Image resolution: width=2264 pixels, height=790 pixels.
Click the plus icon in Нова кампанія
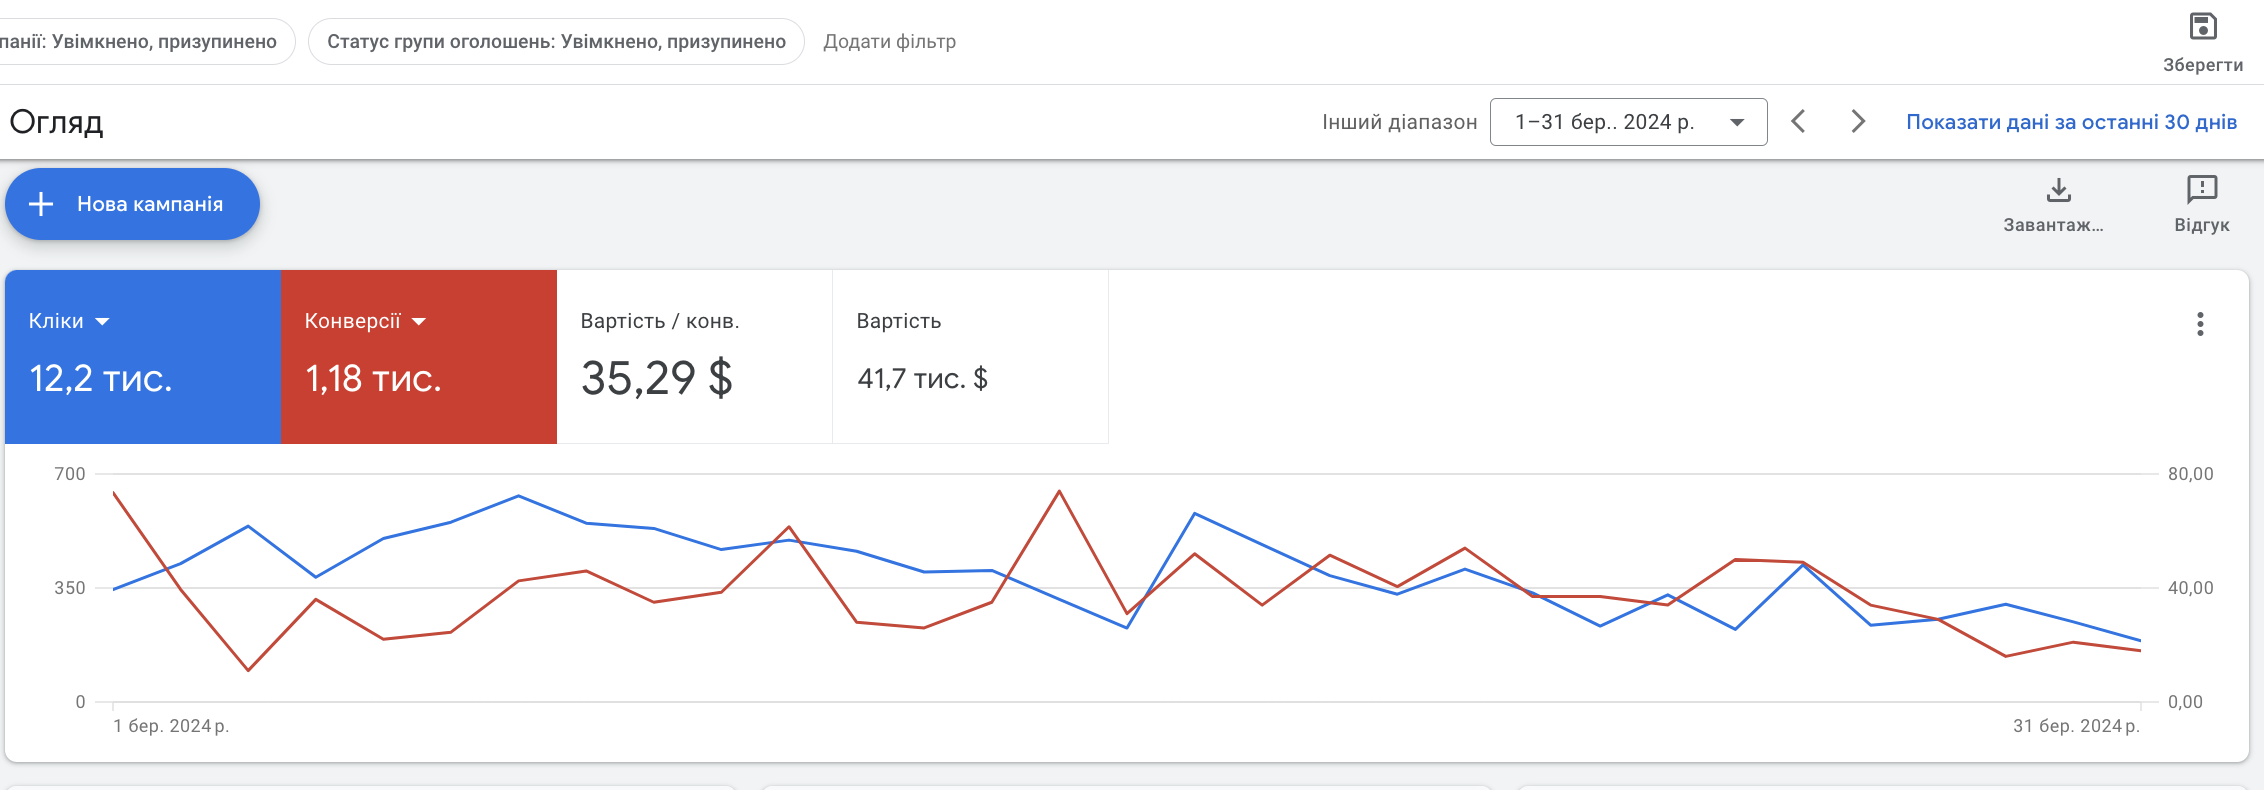click(x=41, y=204)
